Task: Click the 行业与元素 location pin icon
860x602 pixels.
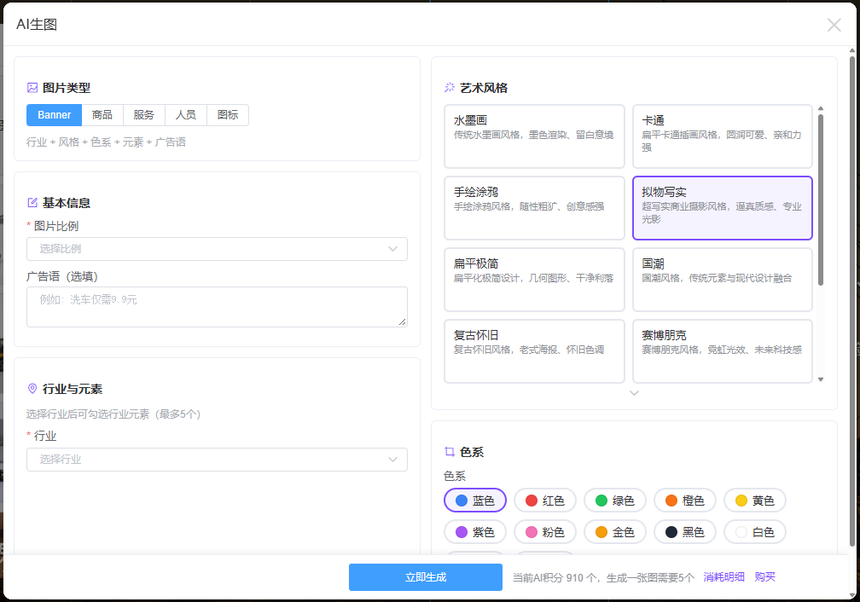Action: [x=32, y=389]
